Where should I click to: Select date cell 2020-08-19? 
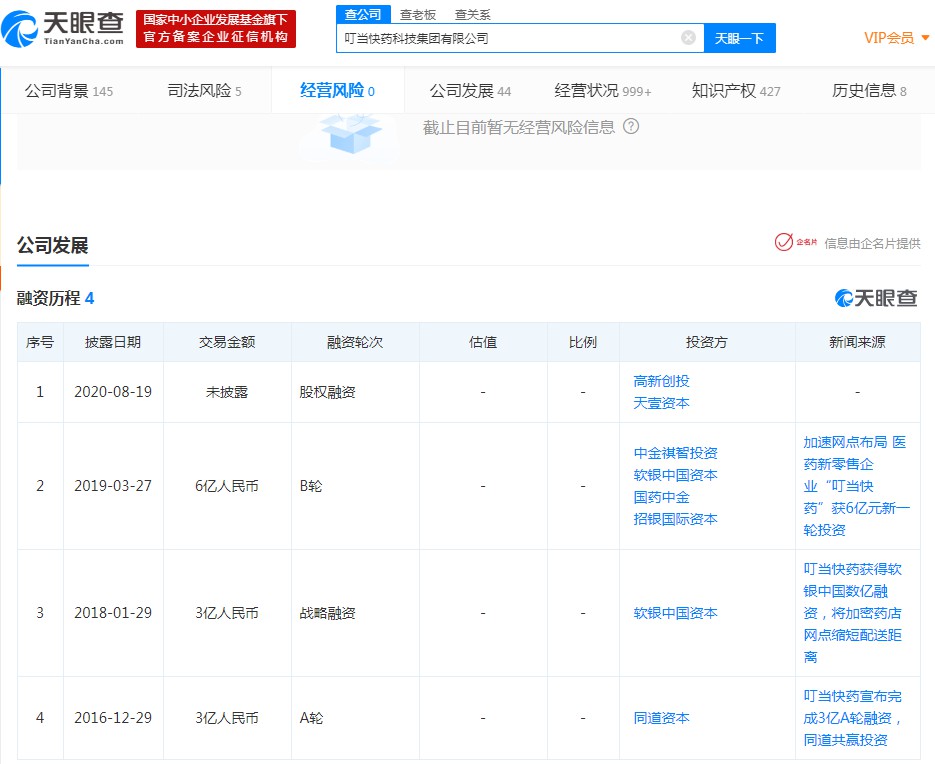(113, 392)
